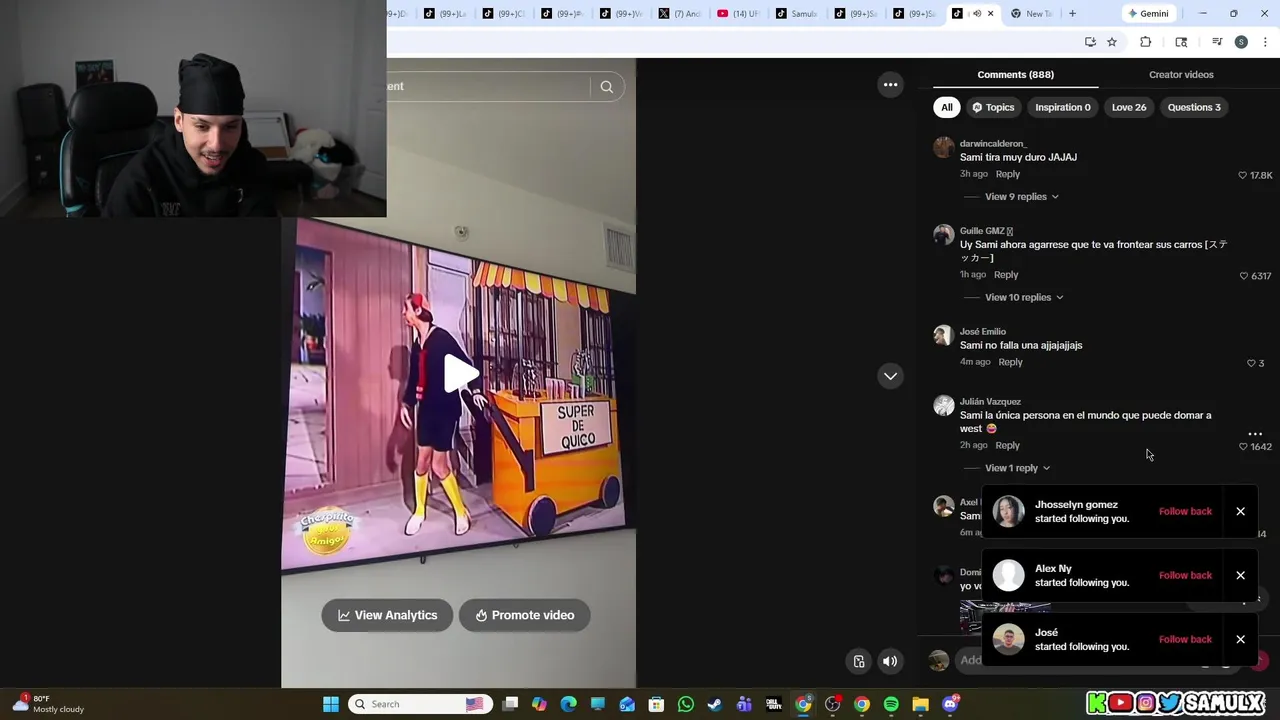Viewport: 1280px width, 720px height.
Task: Like José Emilio comment heart
Action: [x=1251, y=363]
